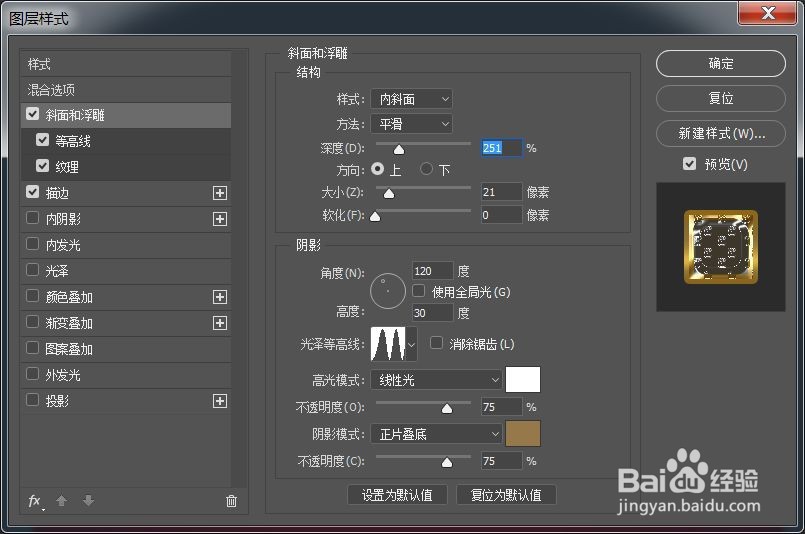Click the 软化(F) slider handle
Image resolution: width=805 pixels, height=534 pixels.
pos(375,216)
